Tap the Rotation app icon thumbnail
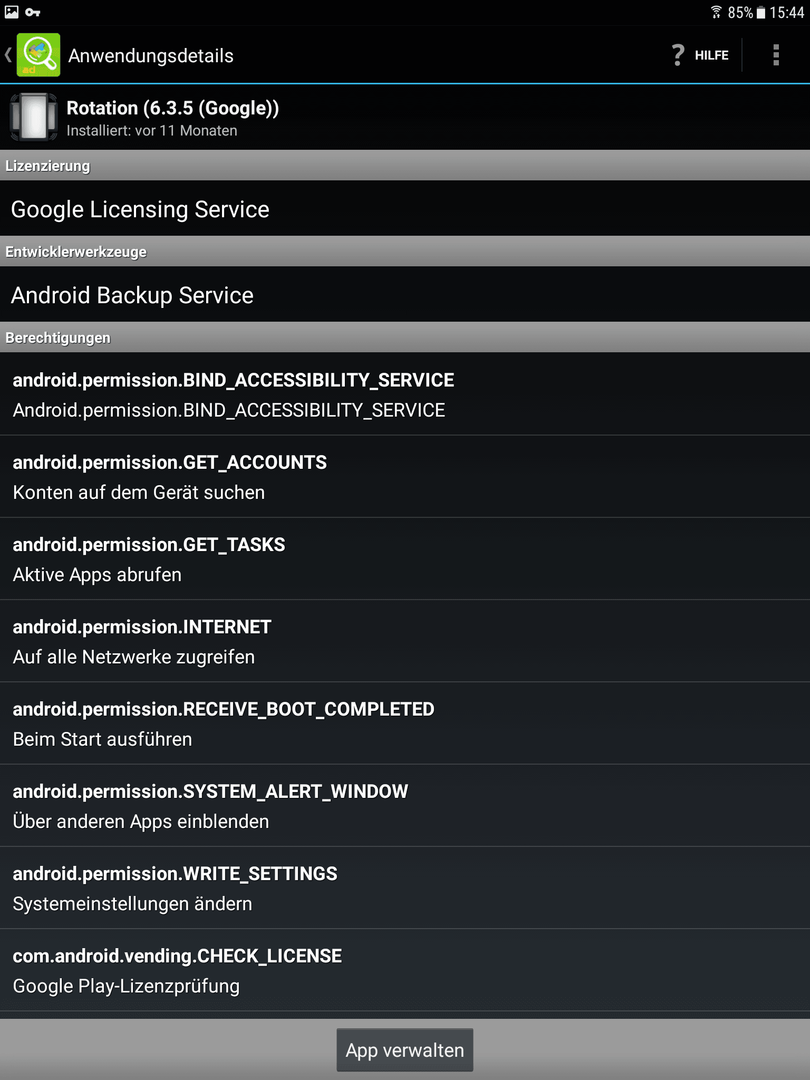This screenshot has height=1080, width=810. coord(33,117)
